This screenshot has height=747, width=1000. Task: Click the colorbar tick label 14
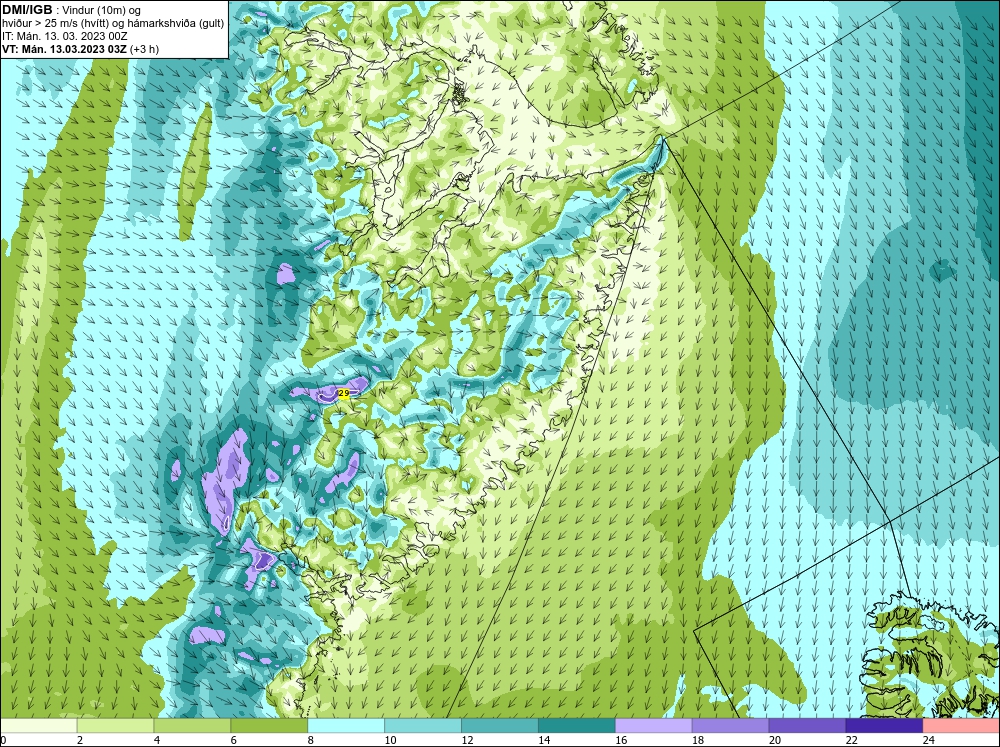point(544,740)
